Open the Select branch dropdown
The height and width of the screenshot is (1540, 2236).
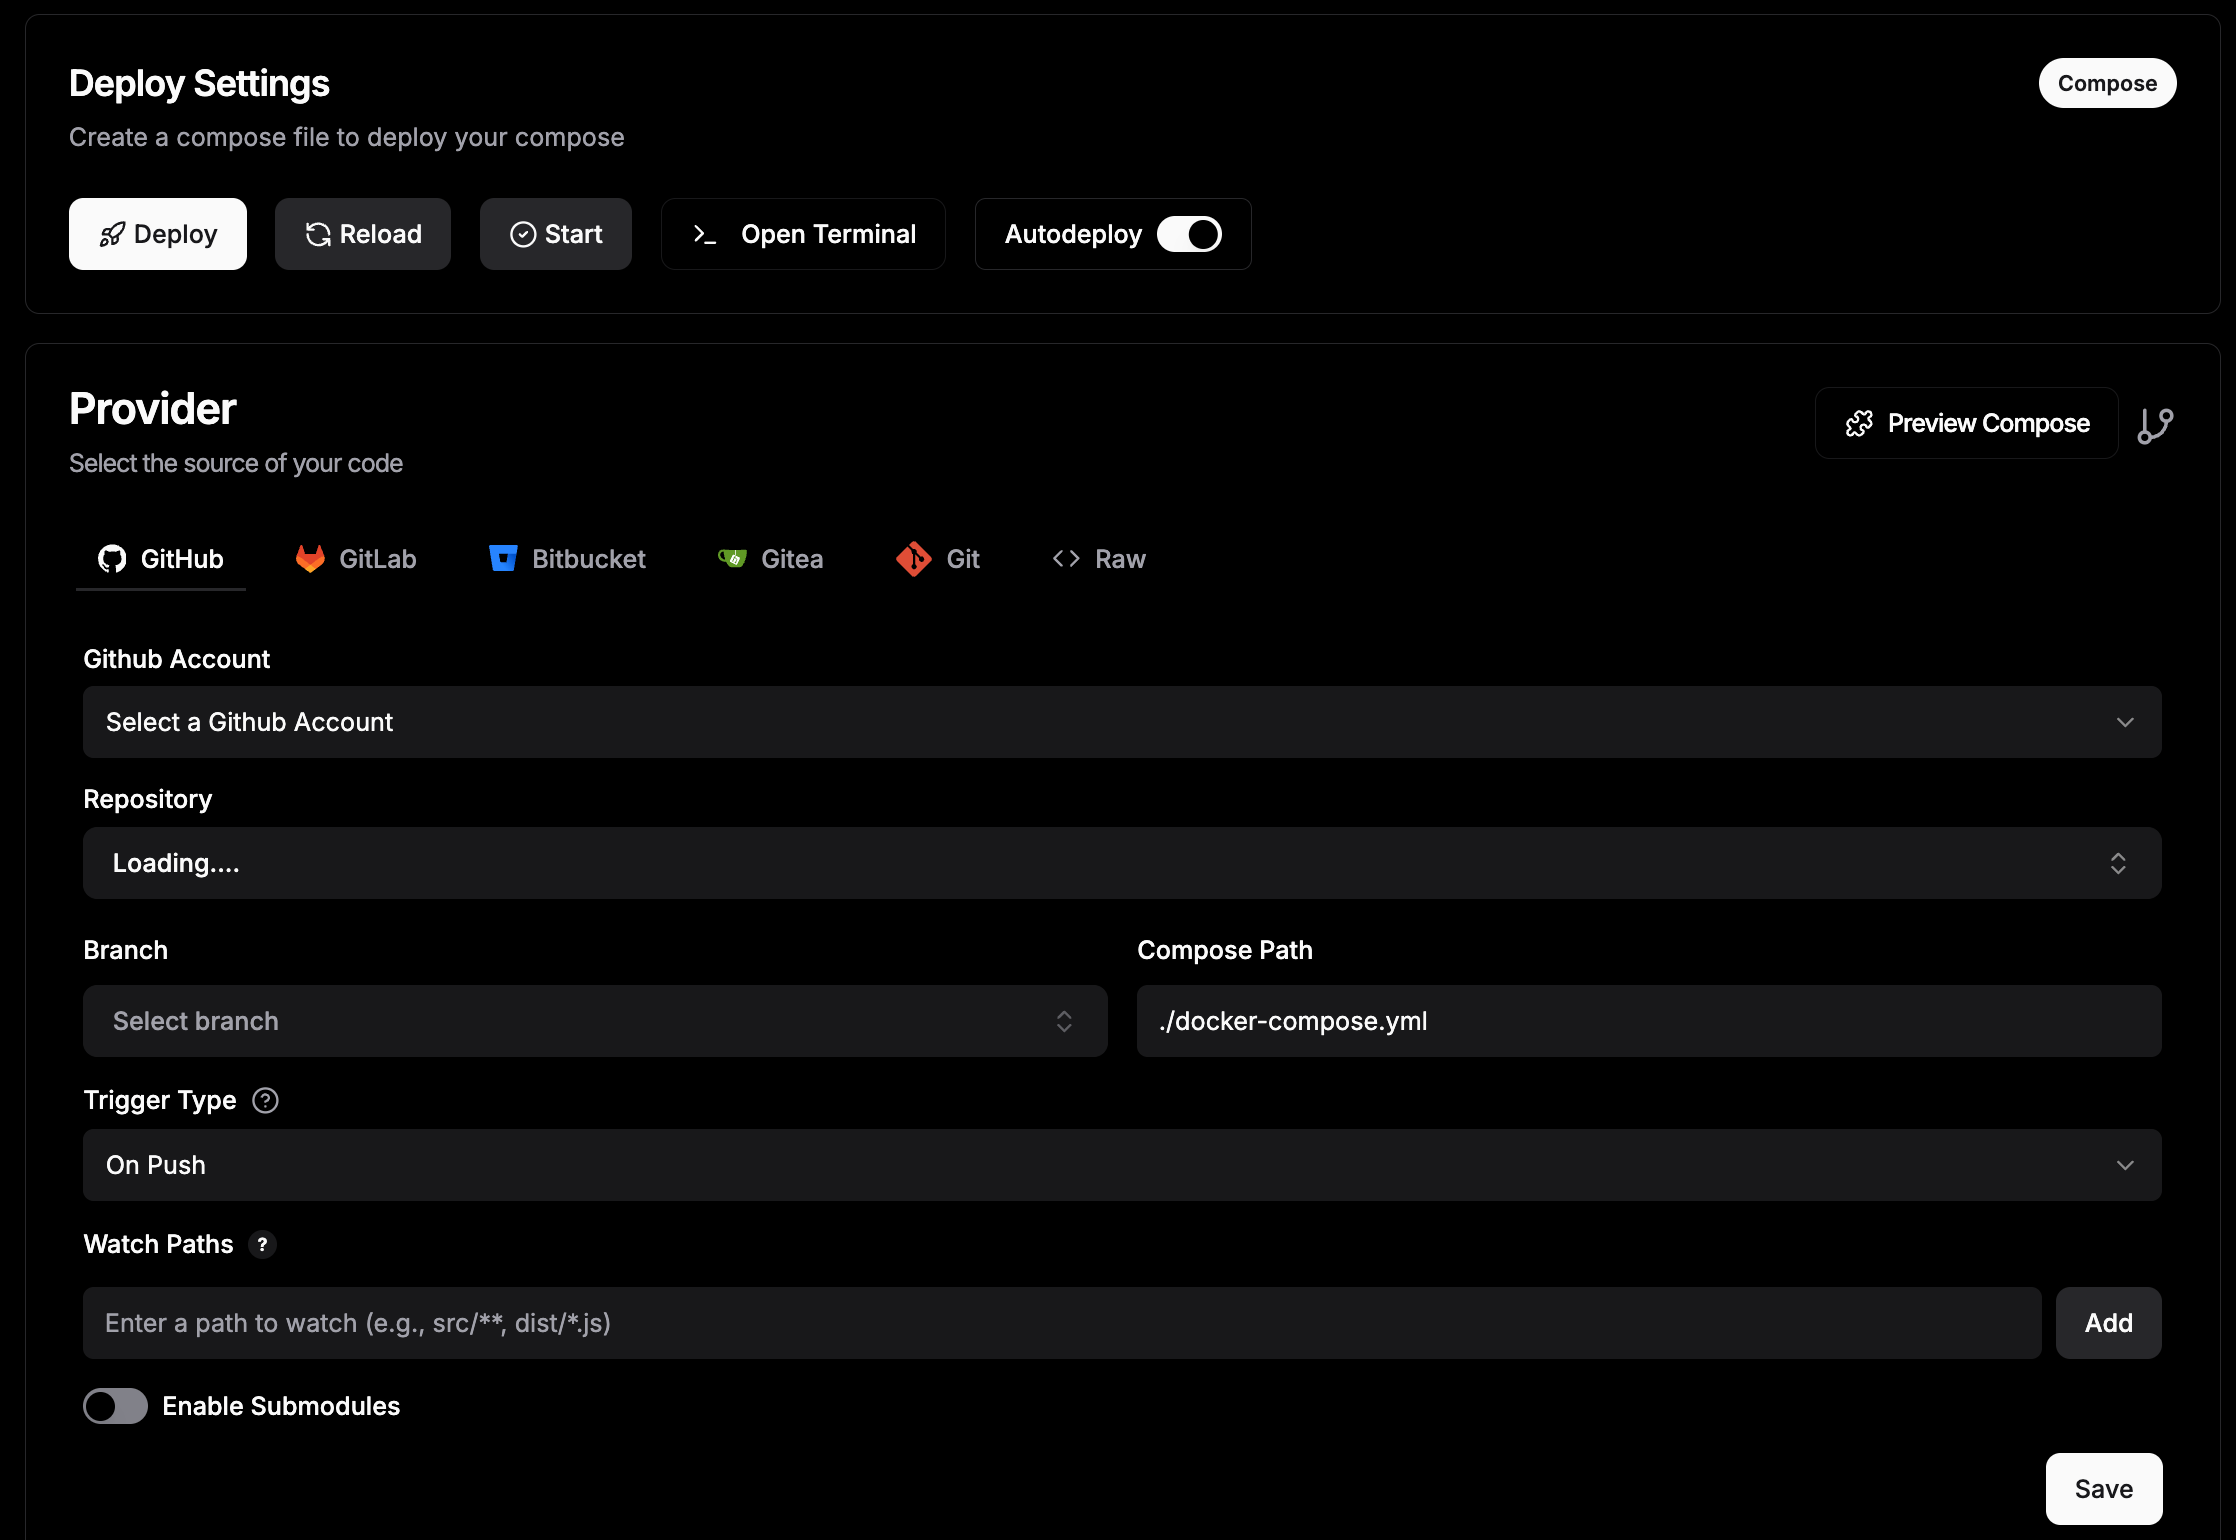tap(595, 1021)
